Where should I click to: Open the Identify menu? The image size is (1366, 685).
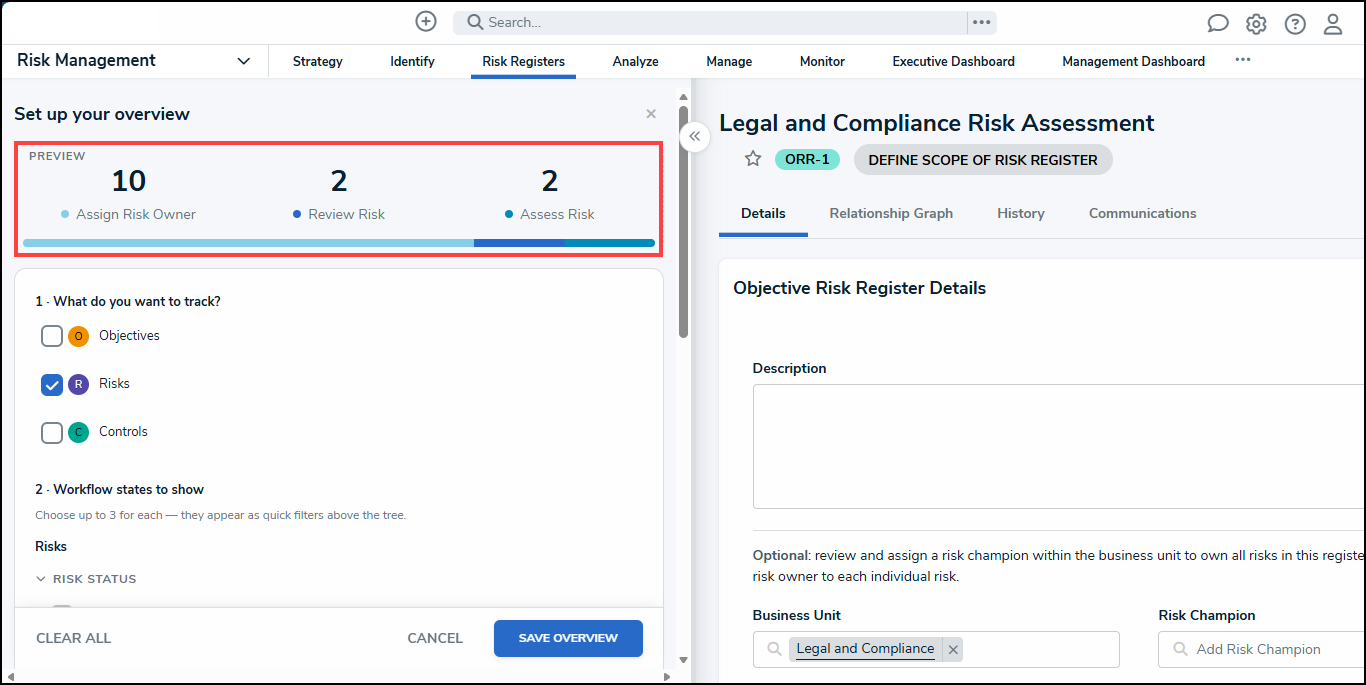(412, 61)
